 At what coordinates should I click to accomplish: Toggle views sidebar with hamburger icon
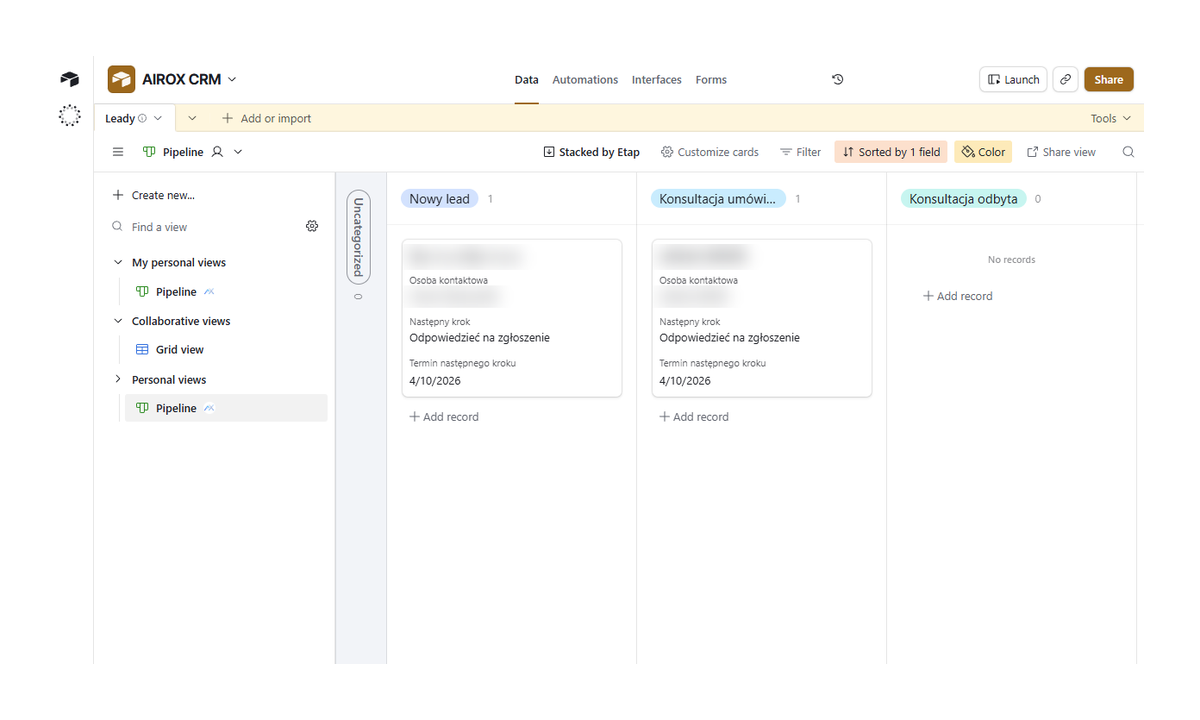pyautogui.click(x=118, y=152)
